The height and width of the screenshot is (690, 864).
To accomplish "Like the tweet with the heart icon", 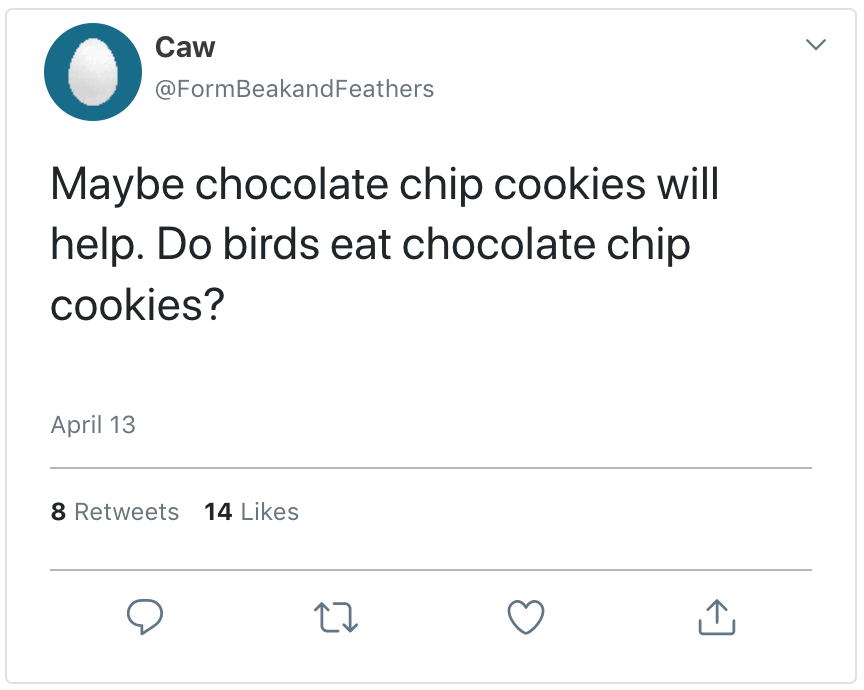I will (525, 617).
